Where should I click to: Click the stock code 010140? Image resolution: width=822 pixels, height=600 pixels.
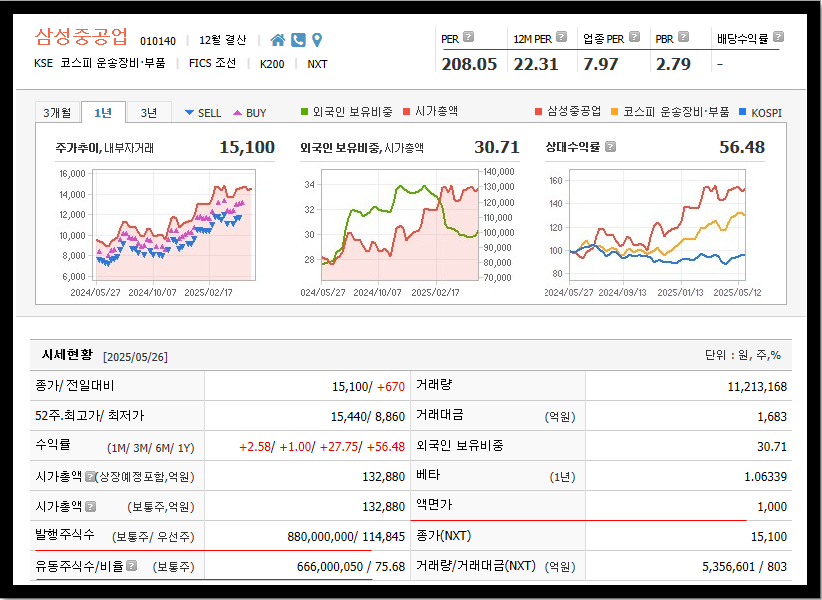coord(158,41)
